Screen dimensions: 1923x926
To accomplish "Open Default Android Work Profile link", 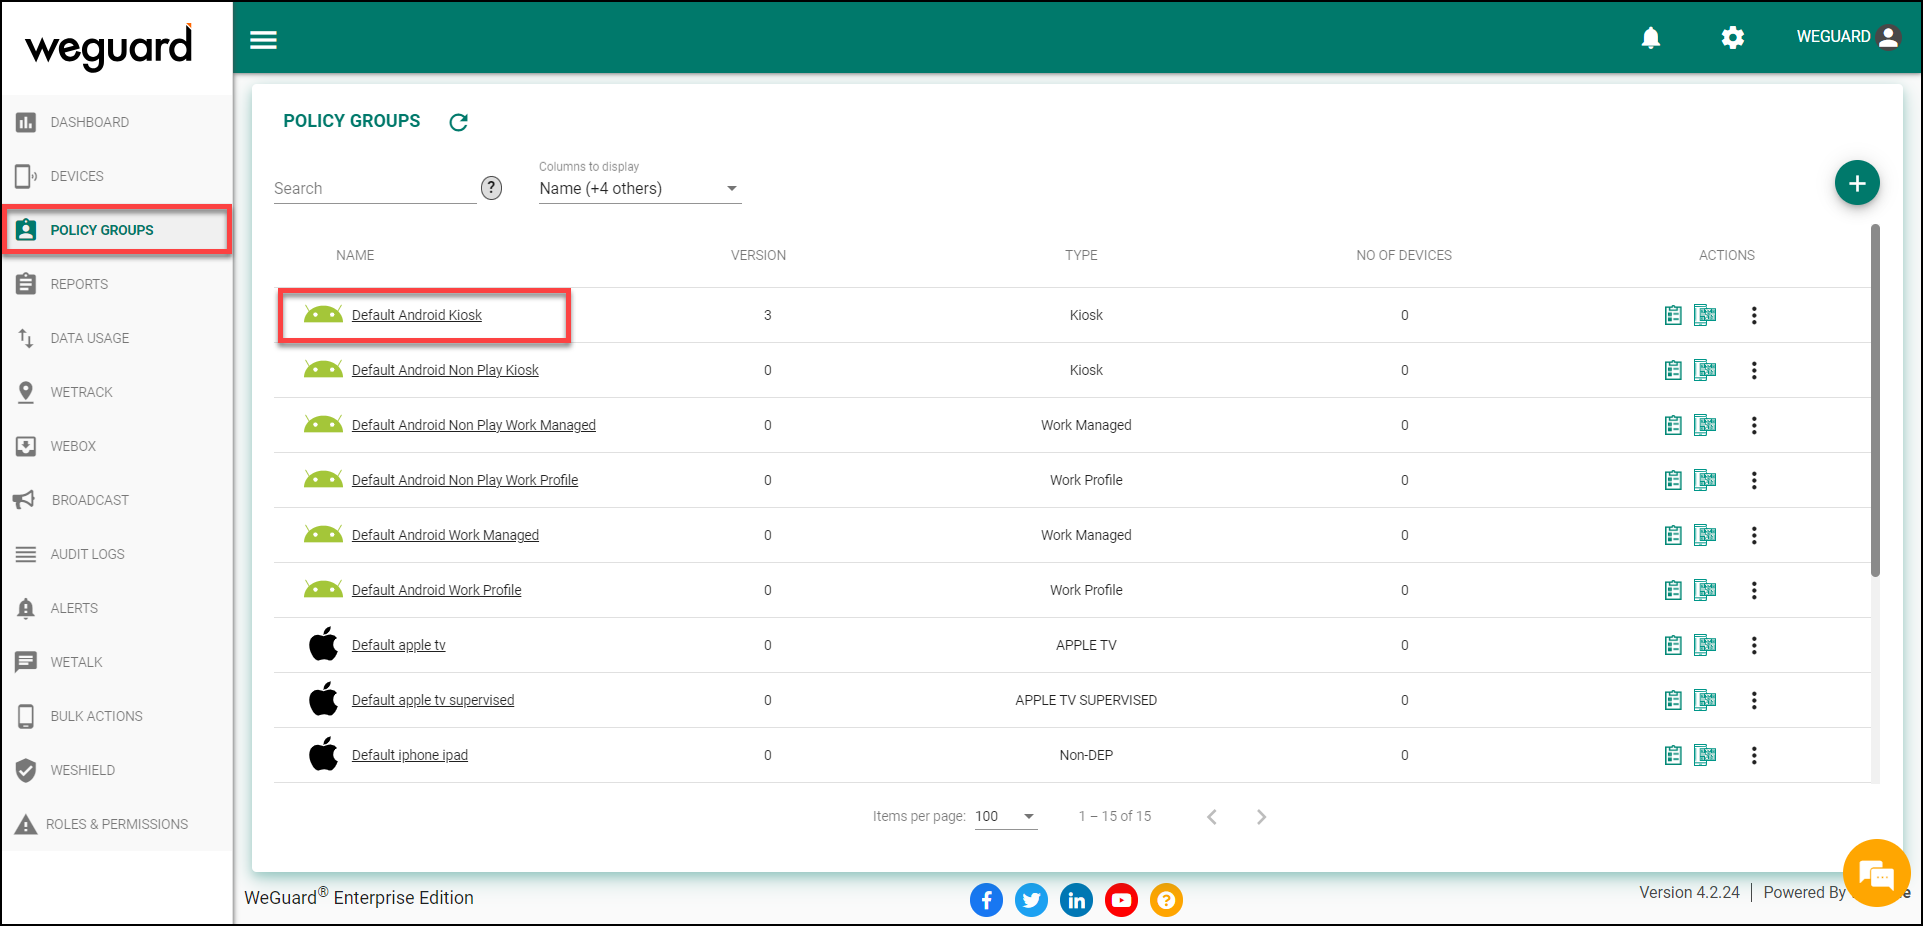I will click(x=436, y=590).
